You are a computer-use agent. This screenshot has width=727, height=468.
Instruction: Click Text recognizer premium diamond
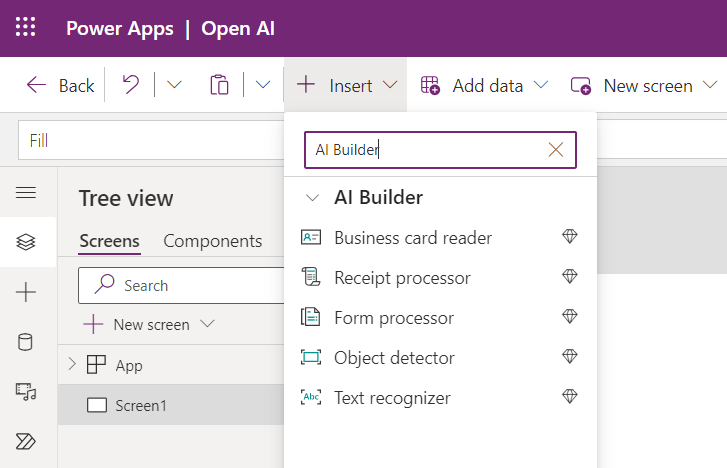(569, 396)
